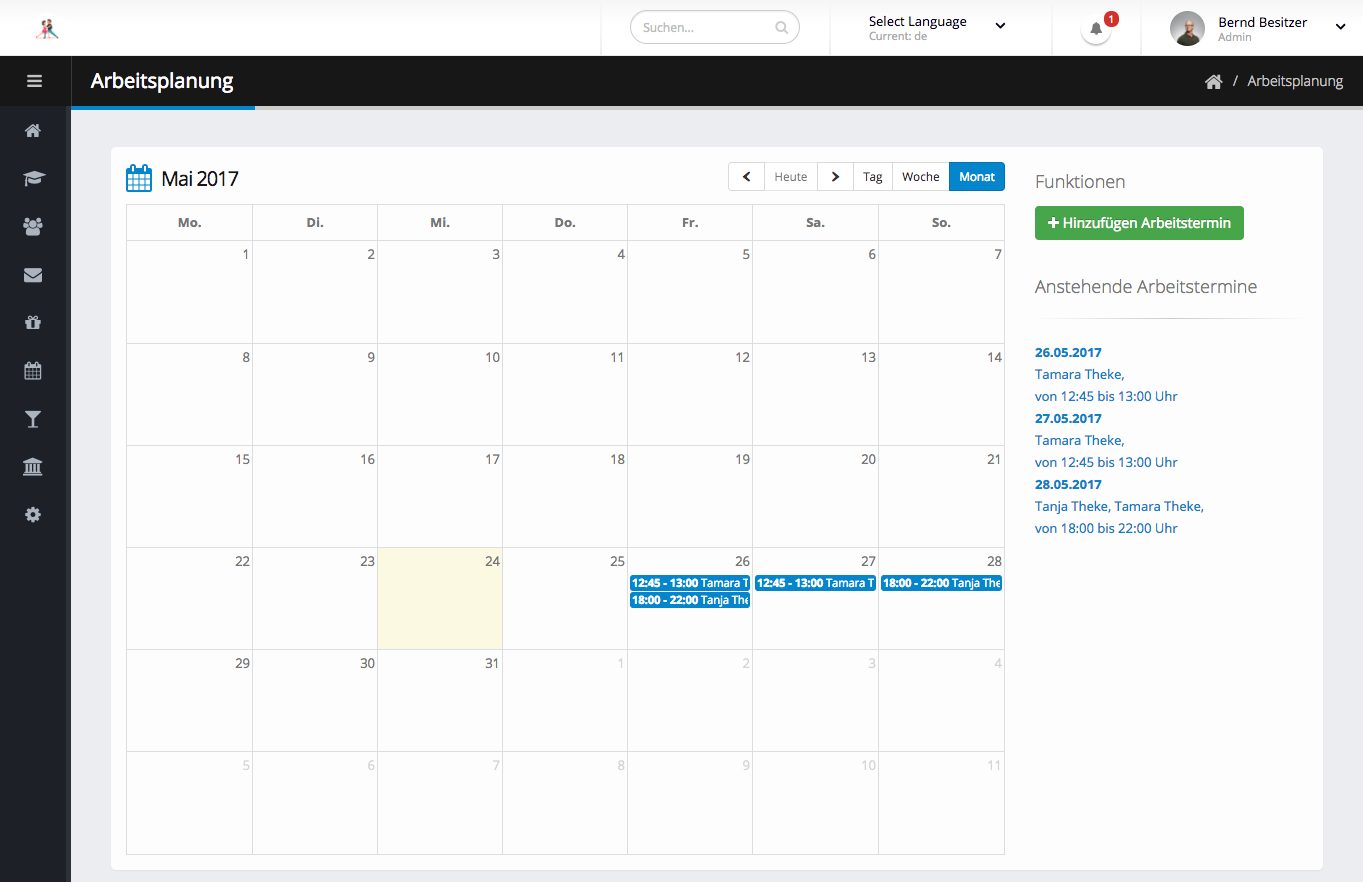Screen dimensions: 1363x882
Task: Click the gift icon in sidebar
Action: 33,323
